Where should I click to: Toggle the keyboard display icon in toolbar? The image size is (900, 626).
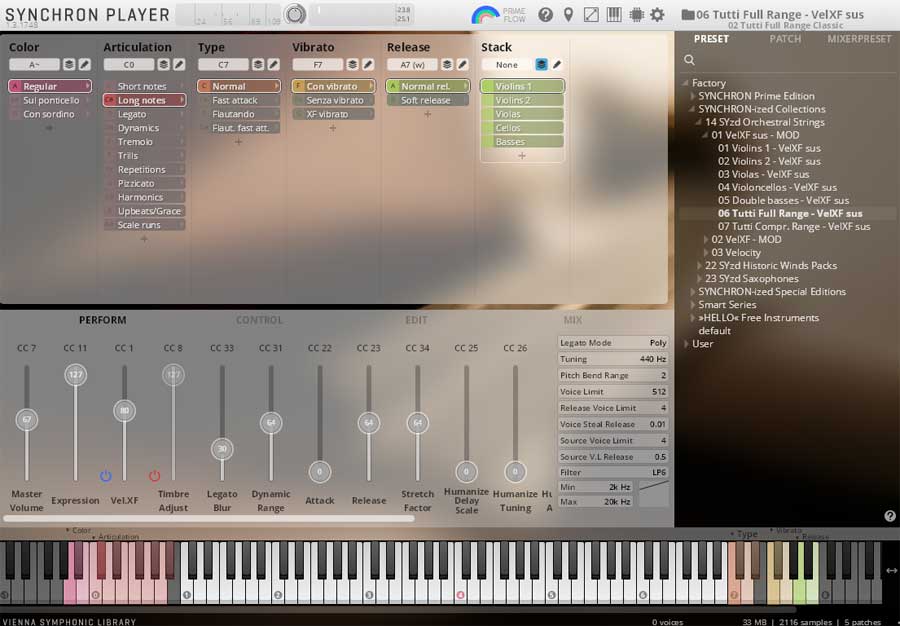click(x=614, y=14)
